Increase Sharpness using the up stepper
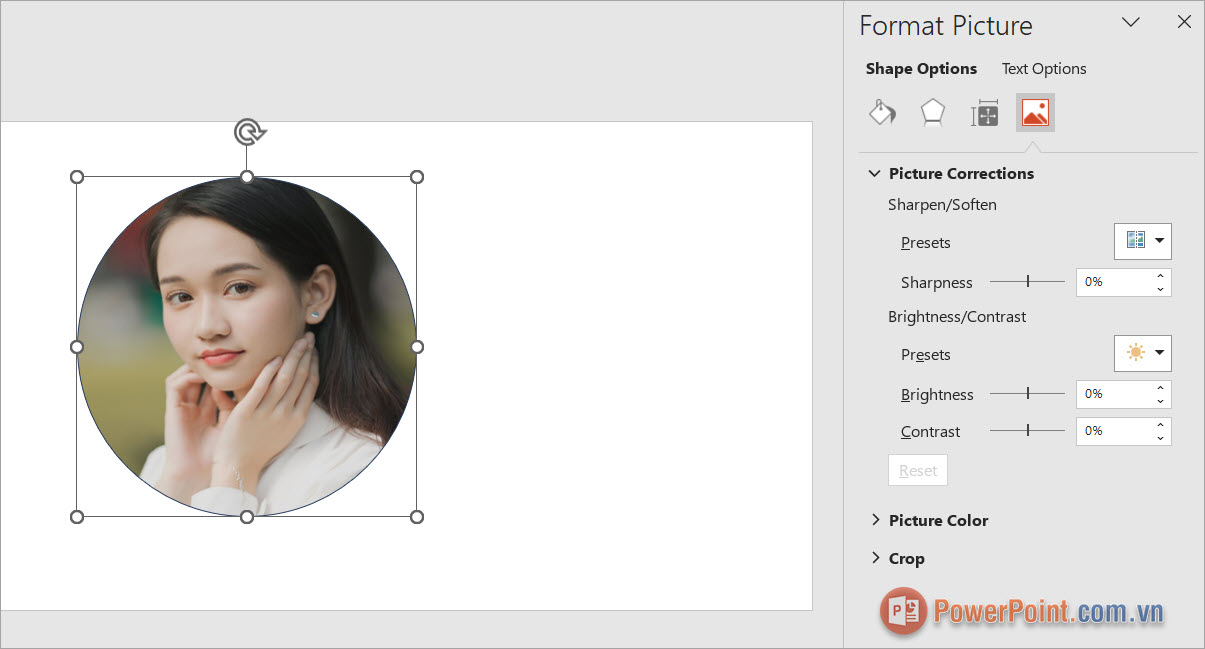1205x649 pixels. click(x=1159, y=276)
